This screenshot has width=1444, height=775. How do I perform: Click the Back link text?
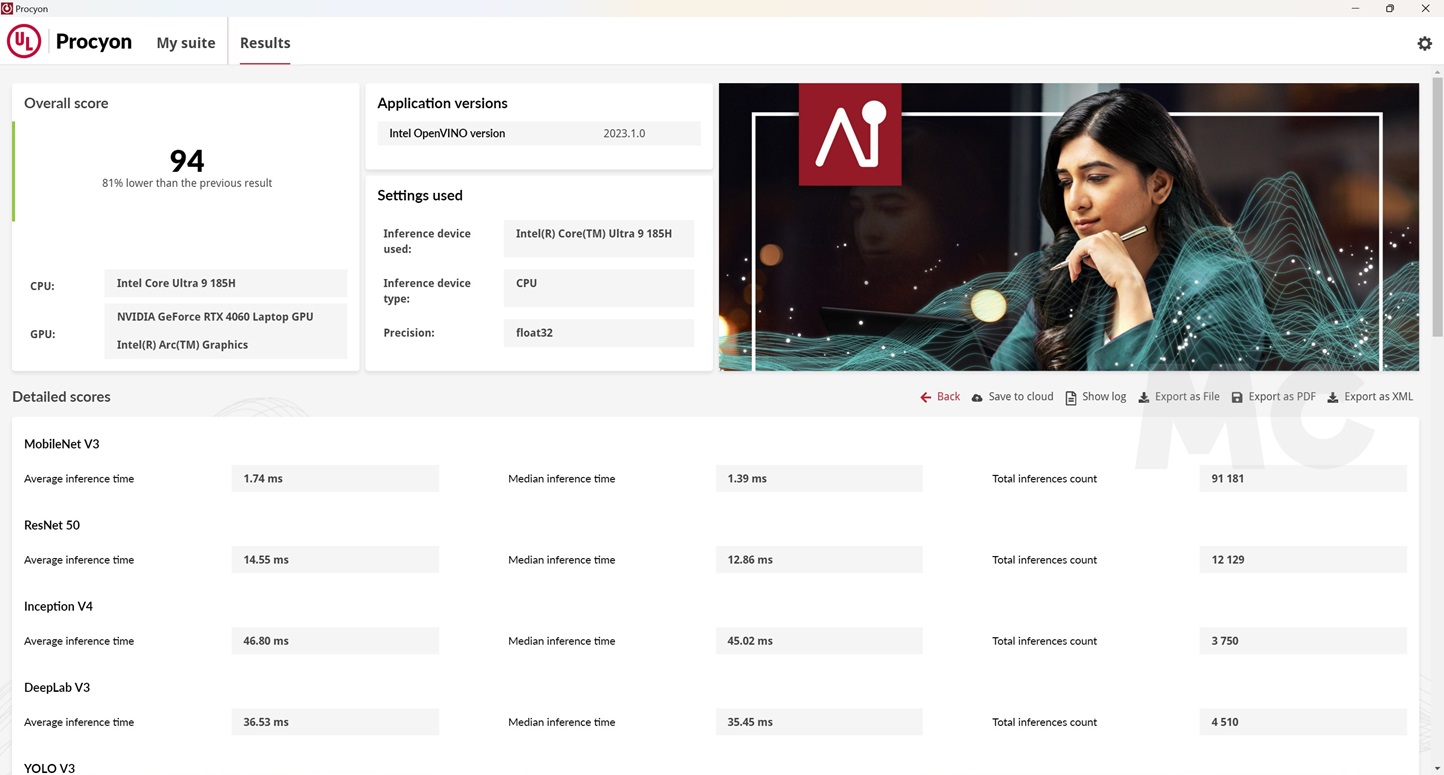(x=948, y=397)
